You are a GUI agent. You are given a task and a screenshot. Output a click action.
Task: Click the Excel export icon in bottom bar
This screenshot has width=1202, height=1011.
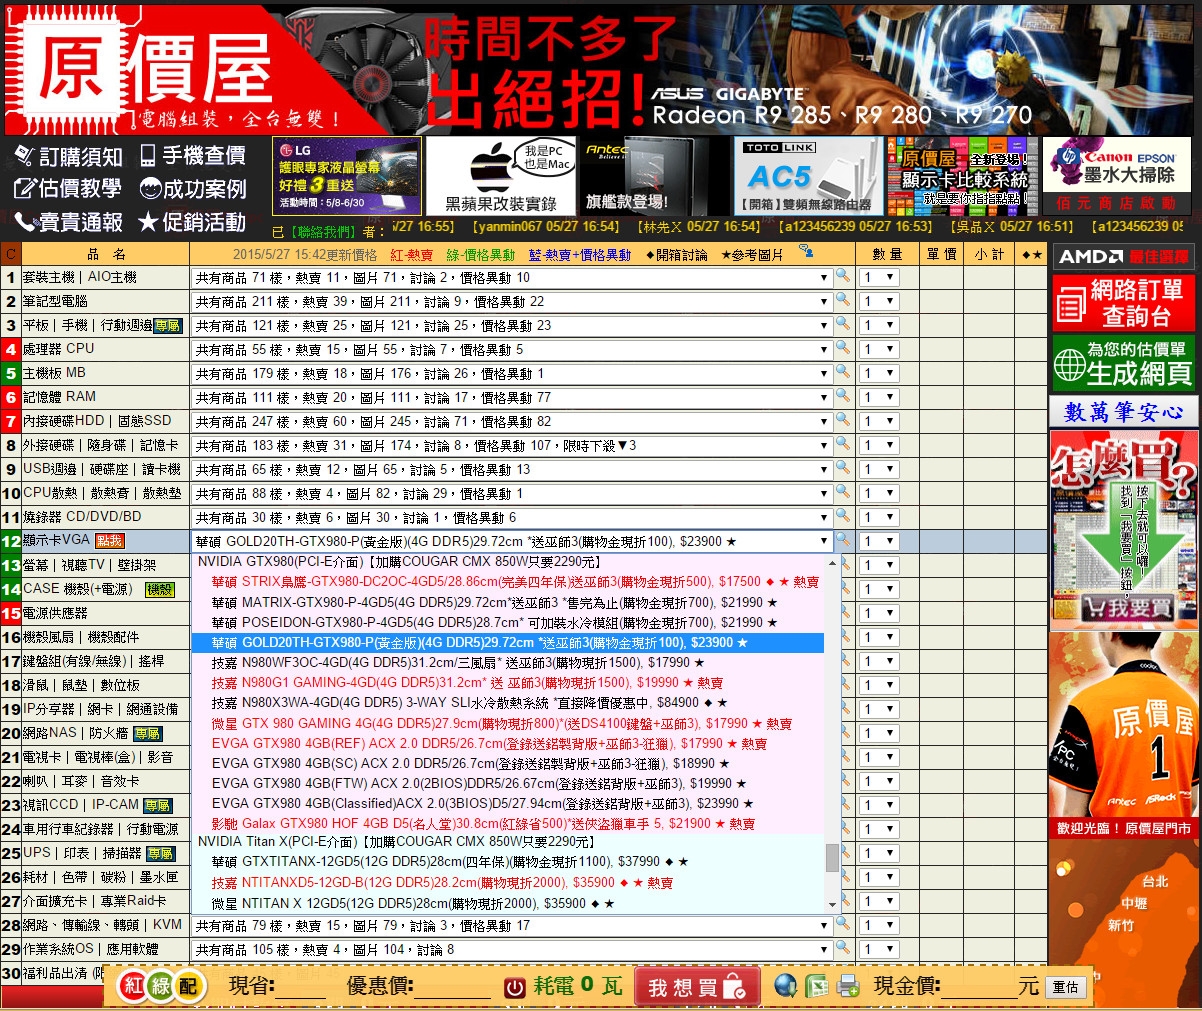coord(817,986)
